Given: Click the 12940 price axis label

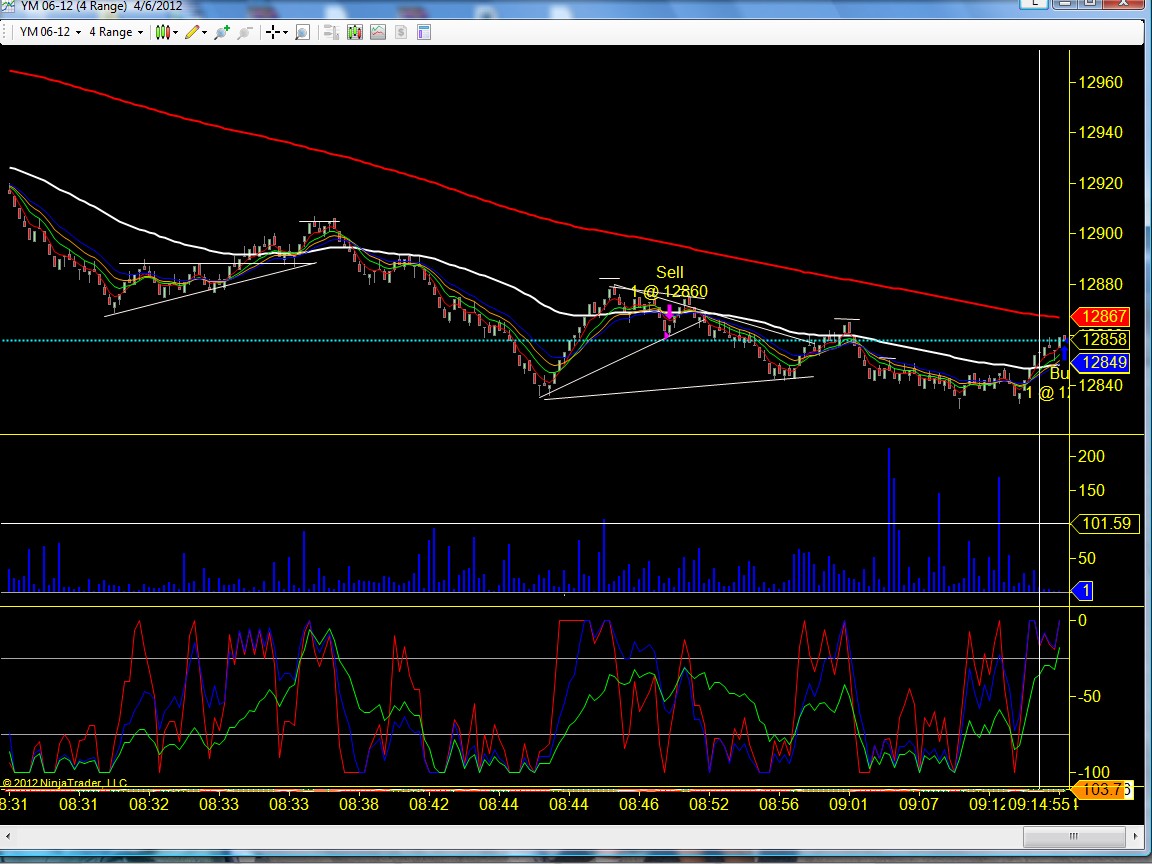Looking at the screenshot, I should click(x=1100, y=132).
